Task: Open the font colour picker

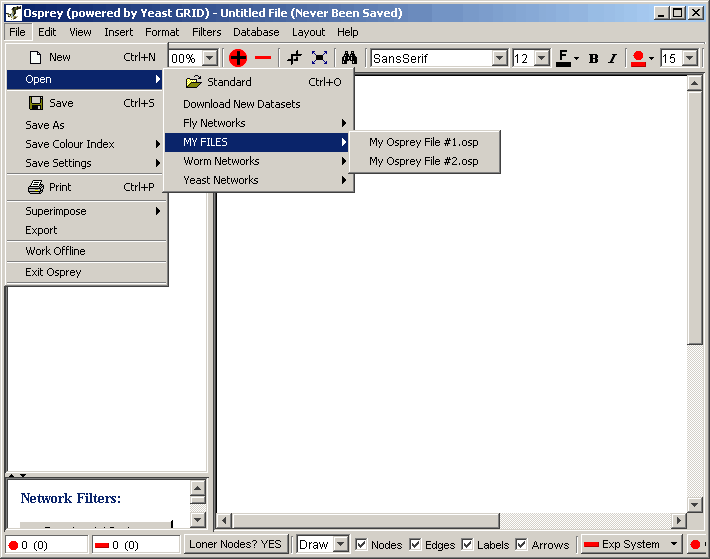Action: click(x=567, y=58)
